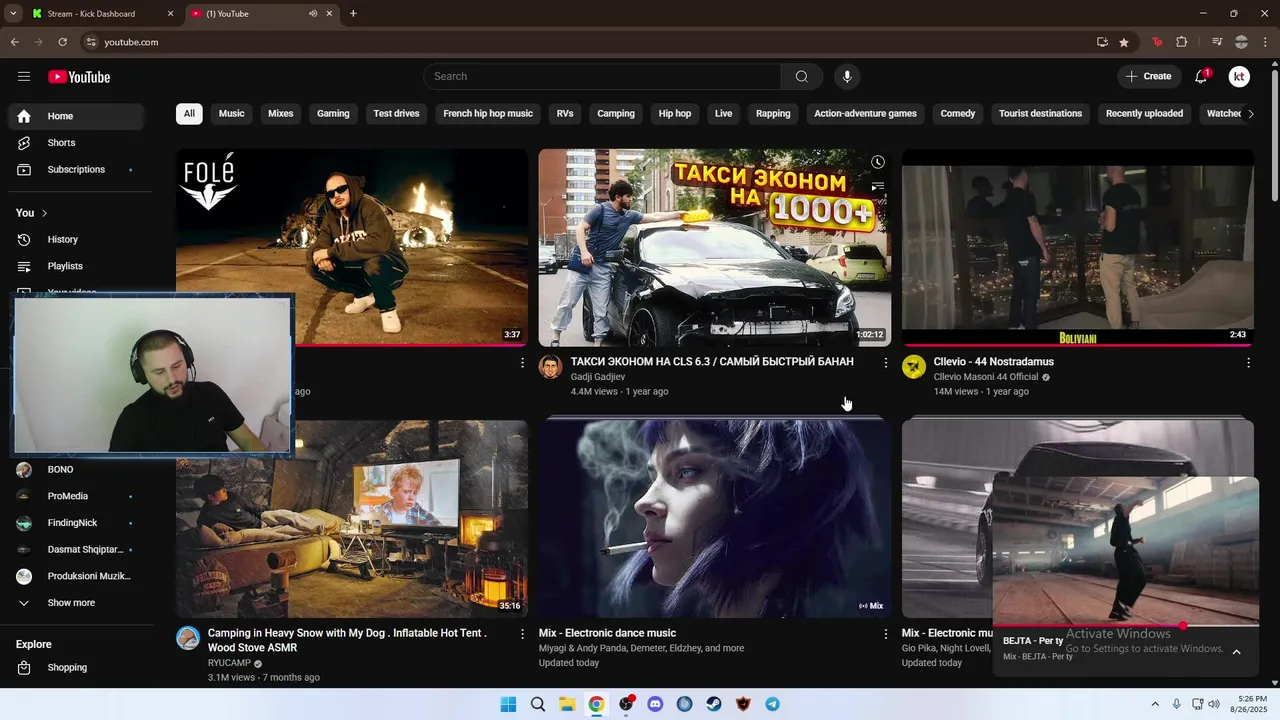
Task: Select the Live chip
Action: click(723, 114)
